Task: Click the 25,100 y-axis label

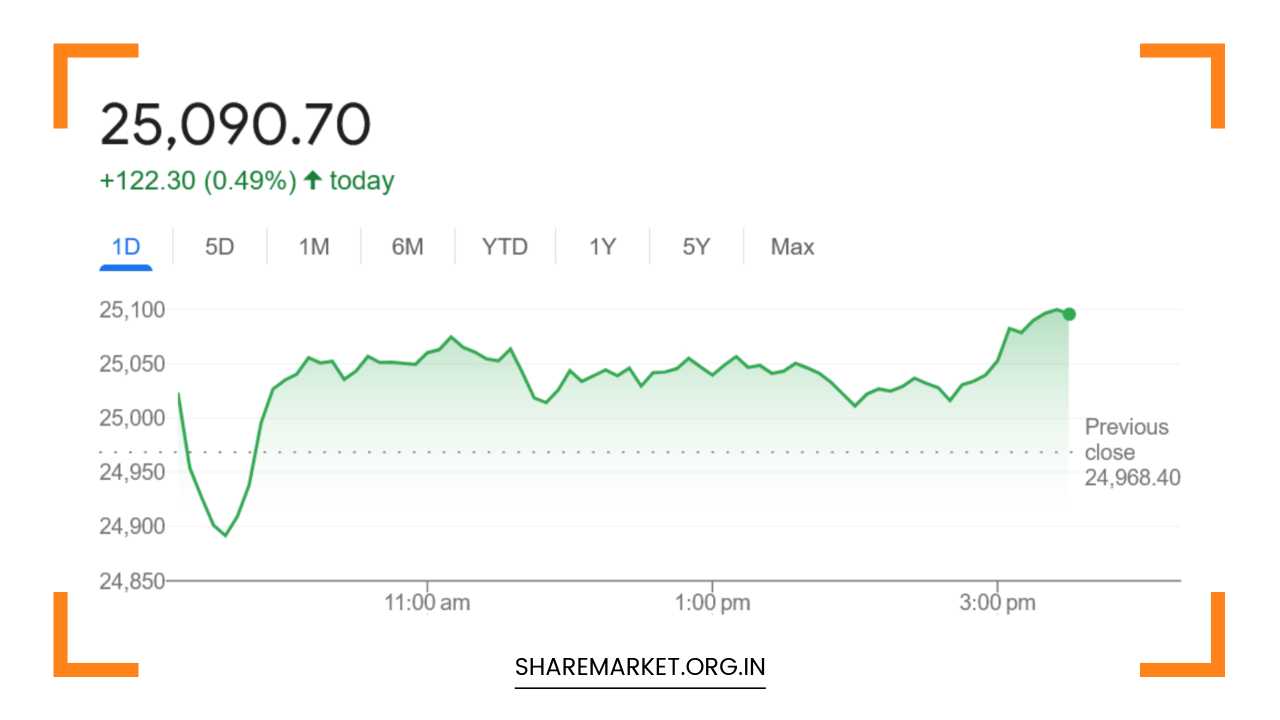Action: pyautogui.click(x=131, y=310)
